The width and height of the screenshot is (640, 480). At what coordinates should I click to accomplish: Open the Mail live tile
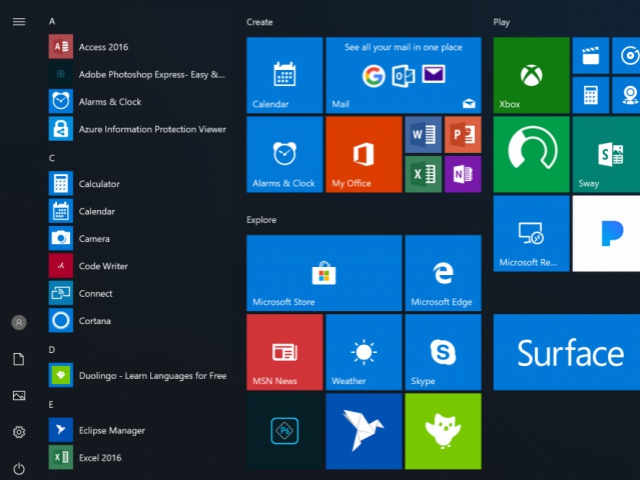[403, 76]
